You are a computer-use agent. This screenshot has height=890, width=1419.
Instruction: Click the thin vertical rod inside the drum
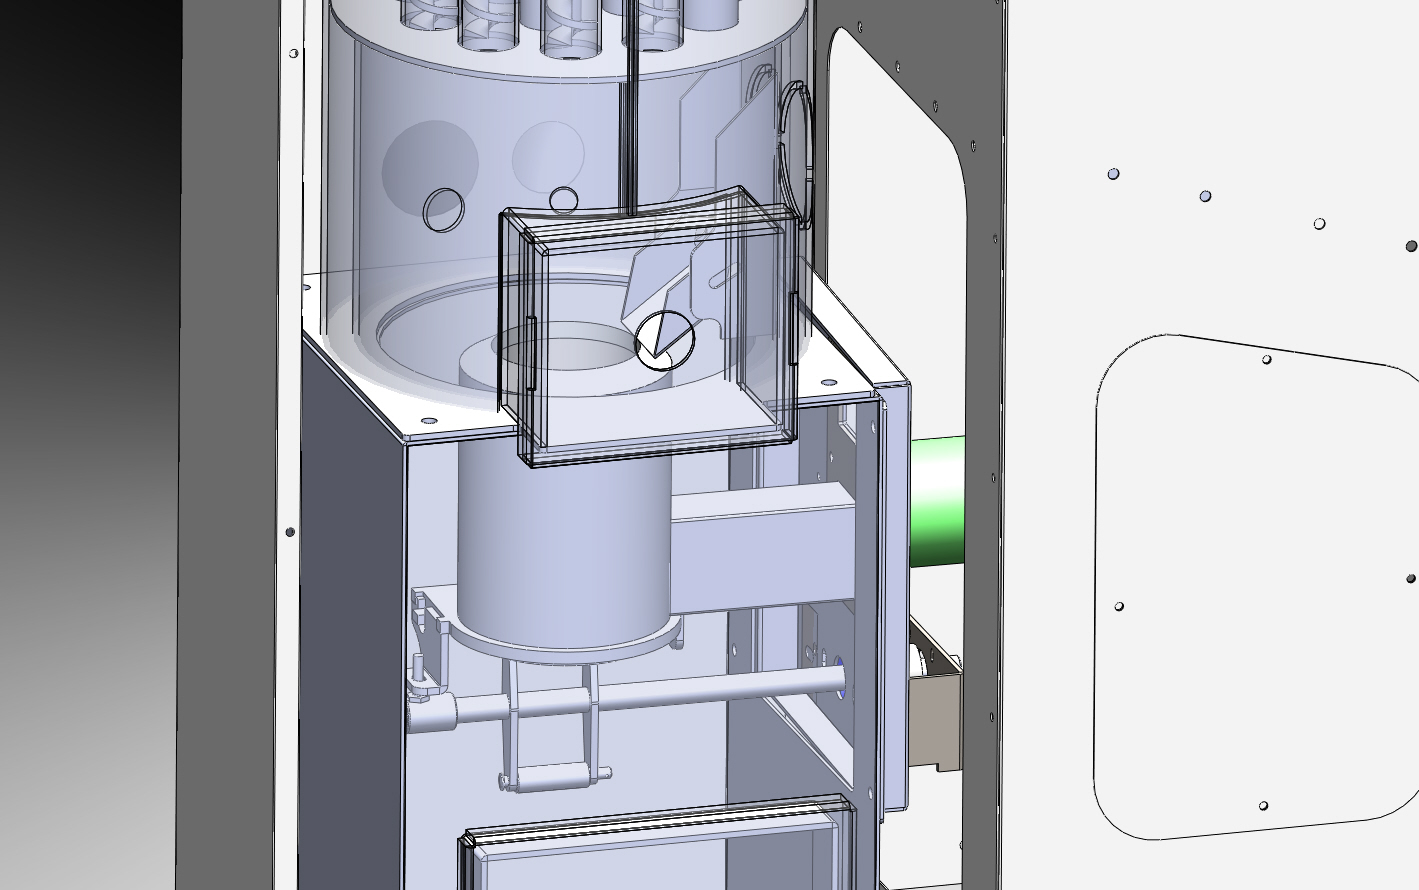[x=630, y=110]
